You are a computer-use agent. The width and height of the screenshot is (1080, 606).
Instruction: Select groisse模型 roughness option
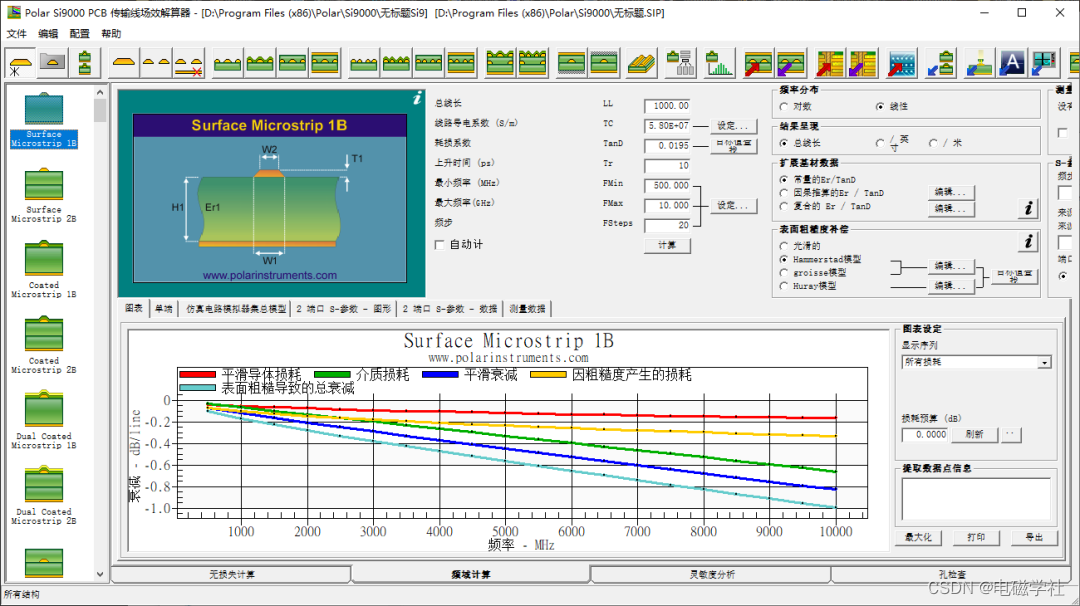(x=784, y=273)
